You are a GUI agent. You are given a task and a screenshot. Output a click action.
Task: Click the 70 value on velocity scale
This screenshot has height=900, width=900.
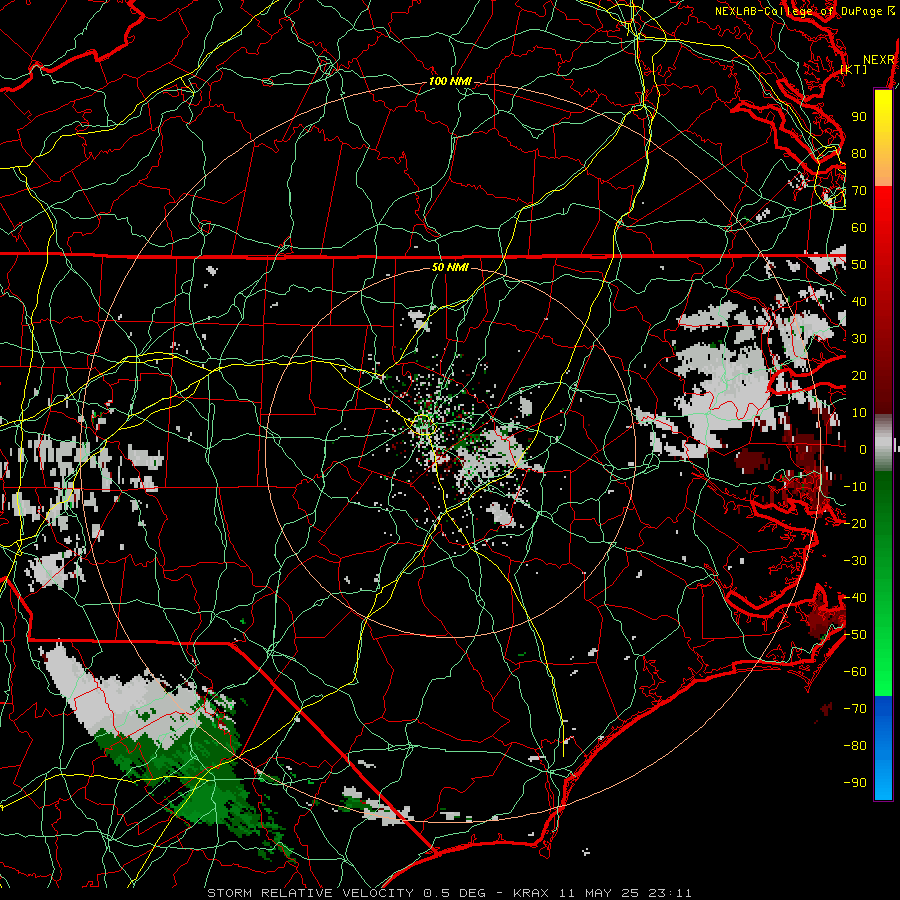(859, 191)
